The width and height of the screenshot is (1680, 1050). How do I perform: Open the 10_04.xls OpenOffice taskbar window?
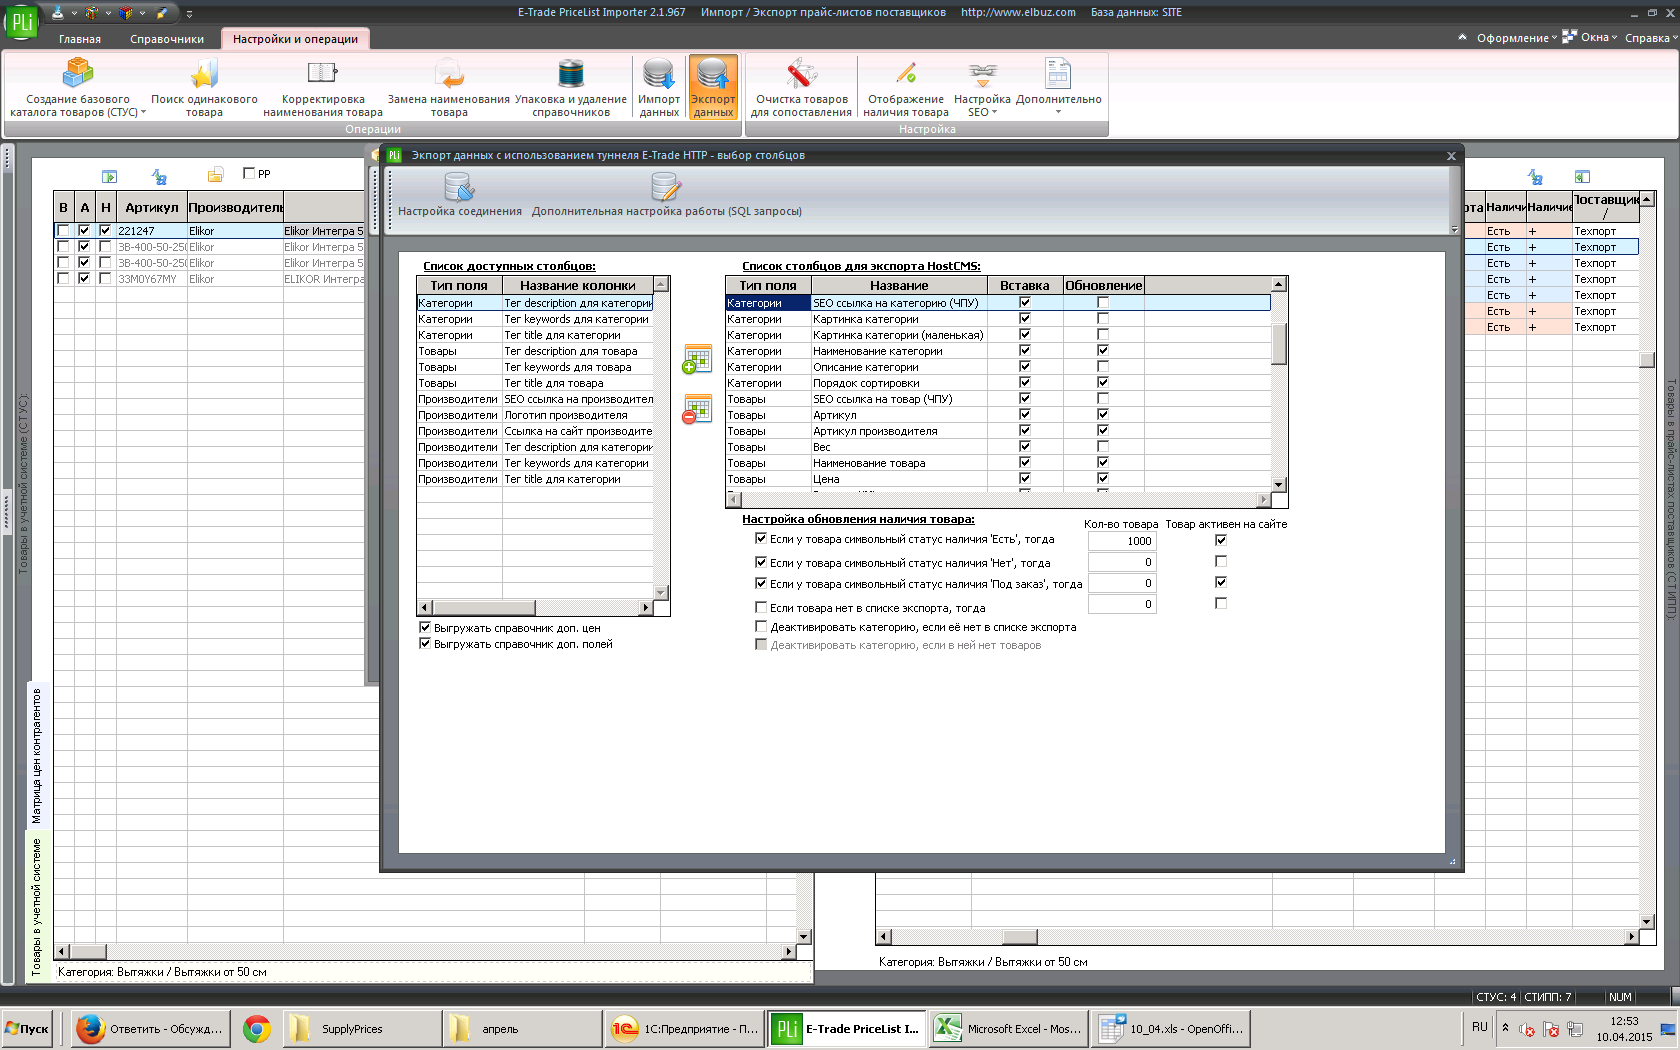1171,1028
